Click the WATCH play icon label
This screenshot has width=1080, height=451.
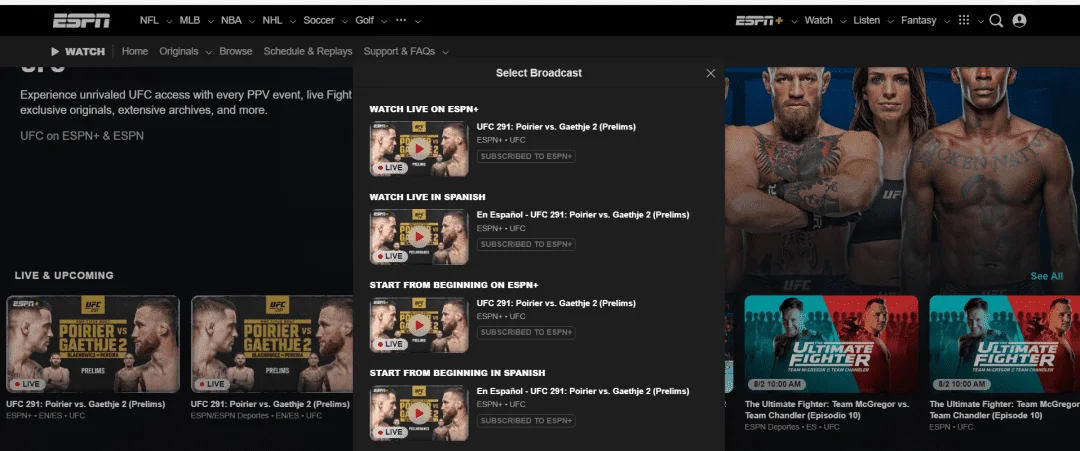(x=78, y=52)
